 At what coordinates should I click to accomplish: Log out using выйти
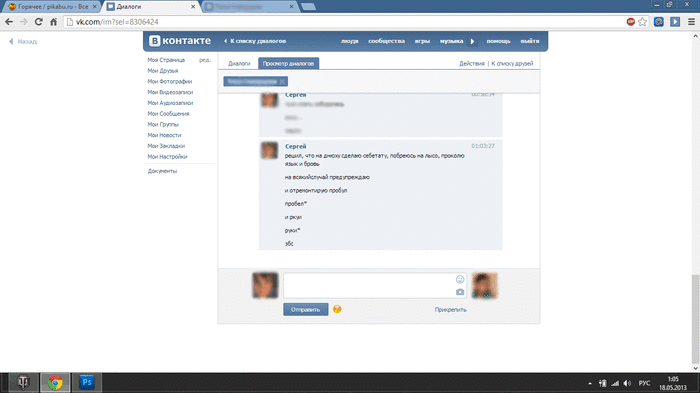tap(530, 41)
